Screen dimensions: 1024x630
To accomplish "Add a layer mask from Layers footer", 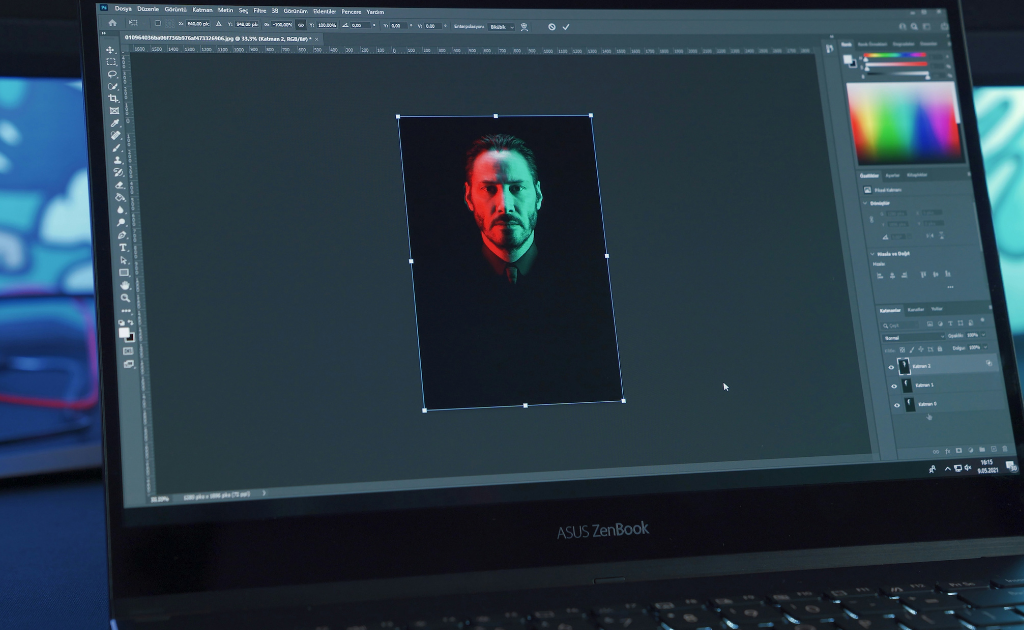I will [x=959, y=450].
